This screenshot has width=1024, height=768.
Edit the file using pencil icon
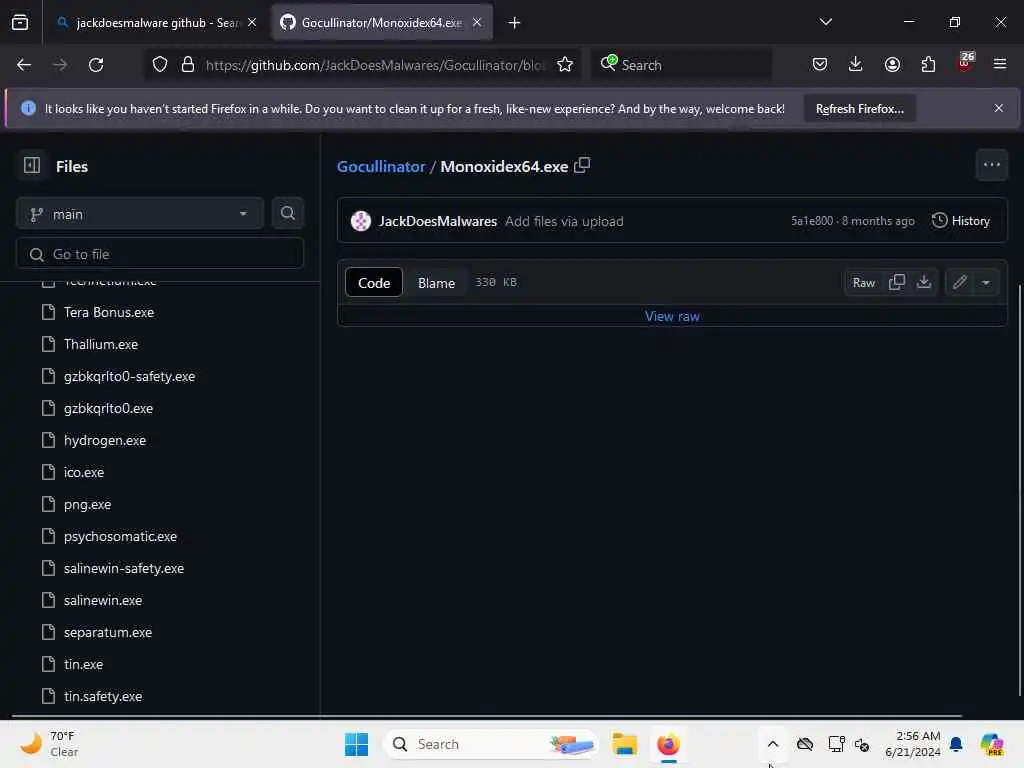(x=959, y=282)
